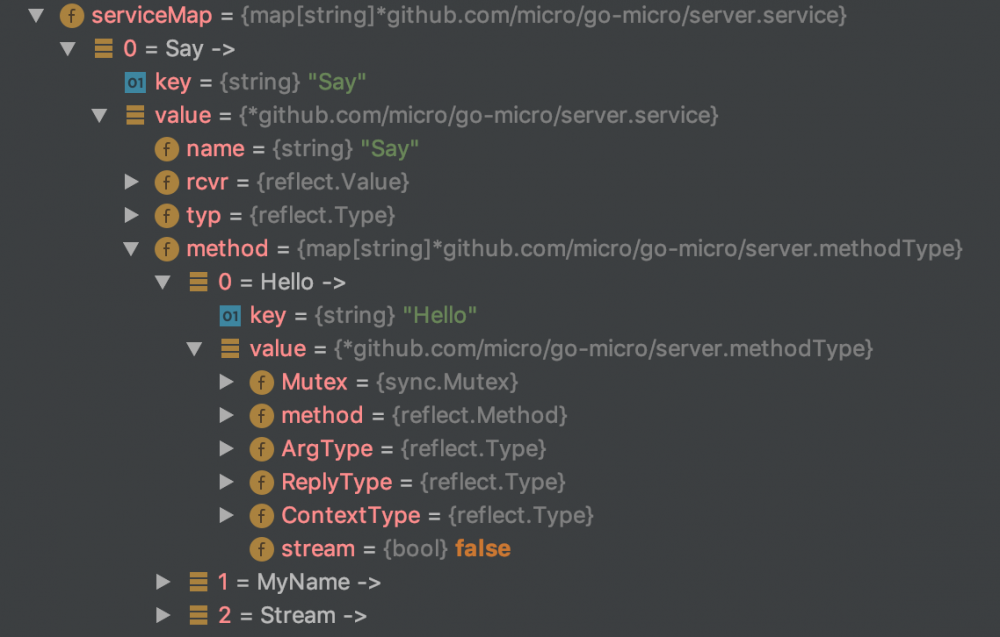Expand the 1 = MyName entry
The width and height of the screenshot is (1000, 637).
(x=163, y=582)
